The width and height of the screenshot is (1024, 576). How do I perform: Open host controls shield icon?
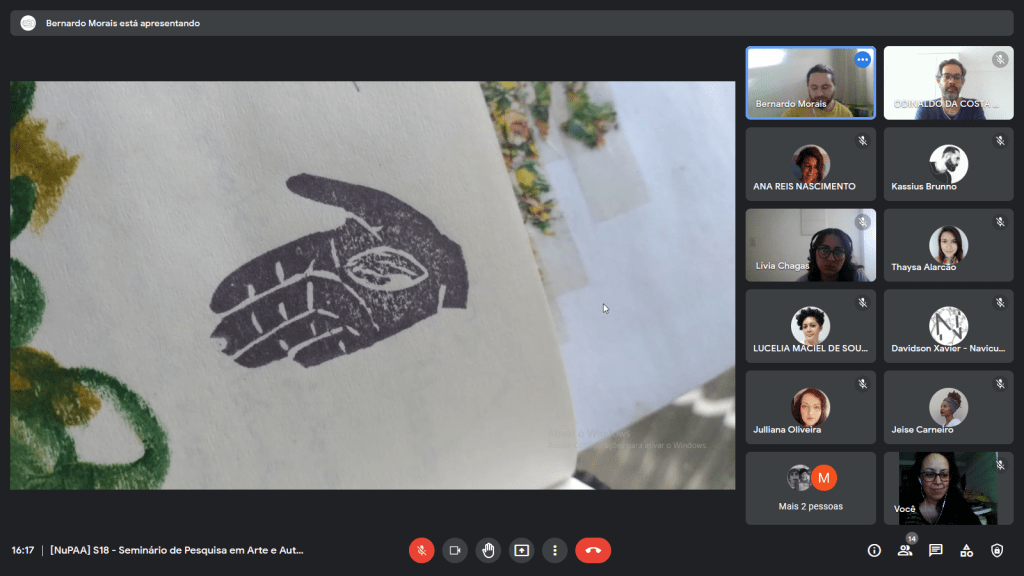(997, 550)
